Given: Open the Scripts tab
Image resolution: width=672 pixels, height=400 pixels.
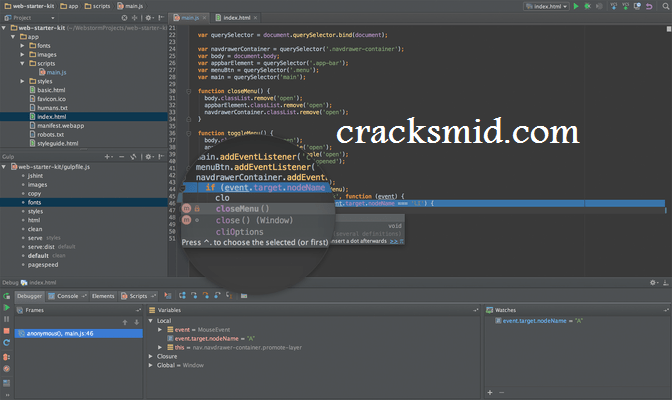Looking at the screenshot, I should (x=138, y=296).
